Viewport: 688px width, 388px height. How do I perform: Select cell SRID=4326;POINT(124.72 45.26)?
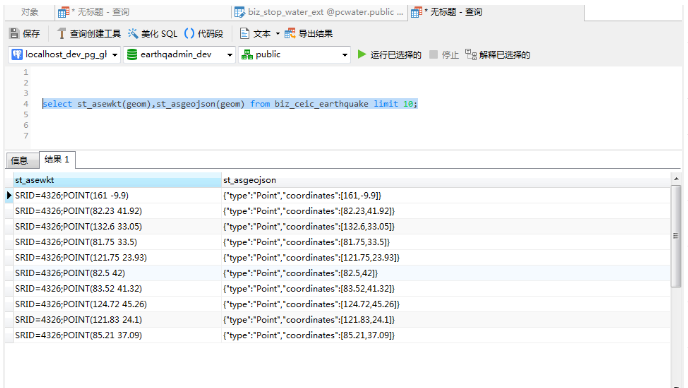(118, 304)
